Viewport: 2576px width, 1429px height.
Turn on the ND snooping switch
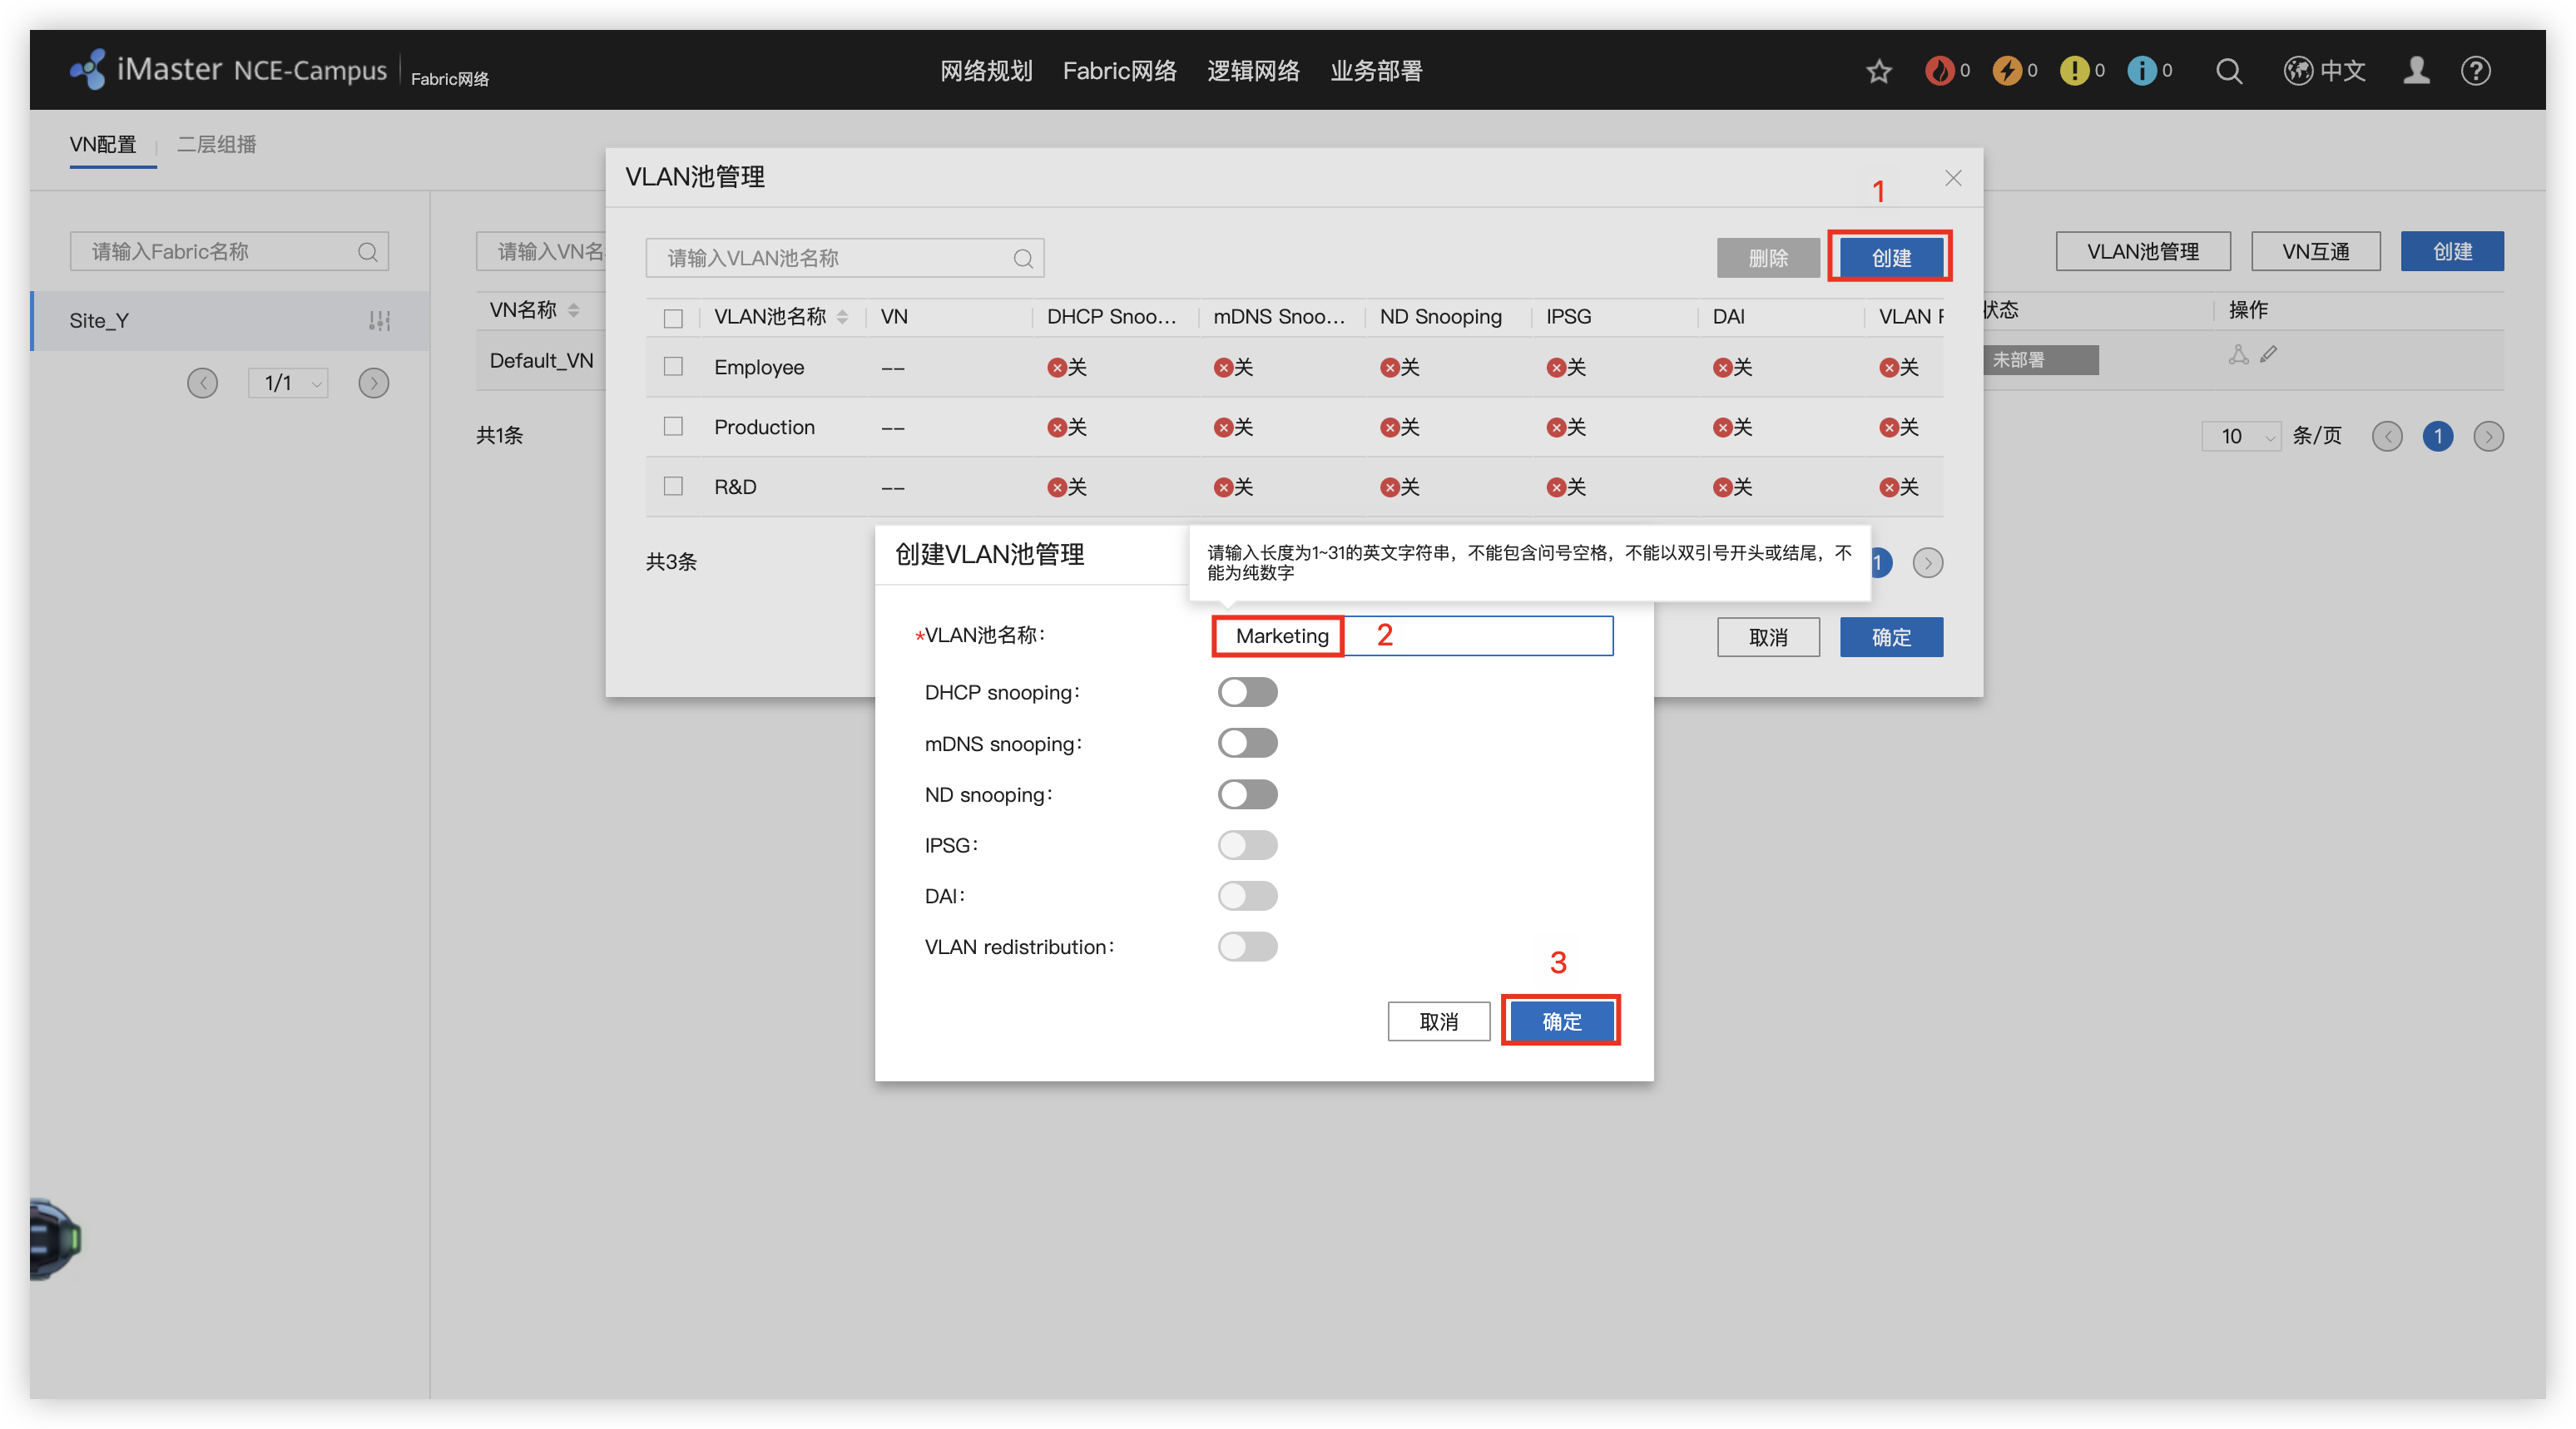point(1247,794)
